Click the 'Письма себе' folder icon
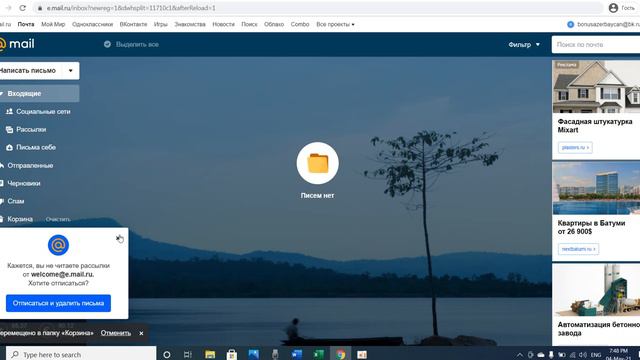 [9, 147]
